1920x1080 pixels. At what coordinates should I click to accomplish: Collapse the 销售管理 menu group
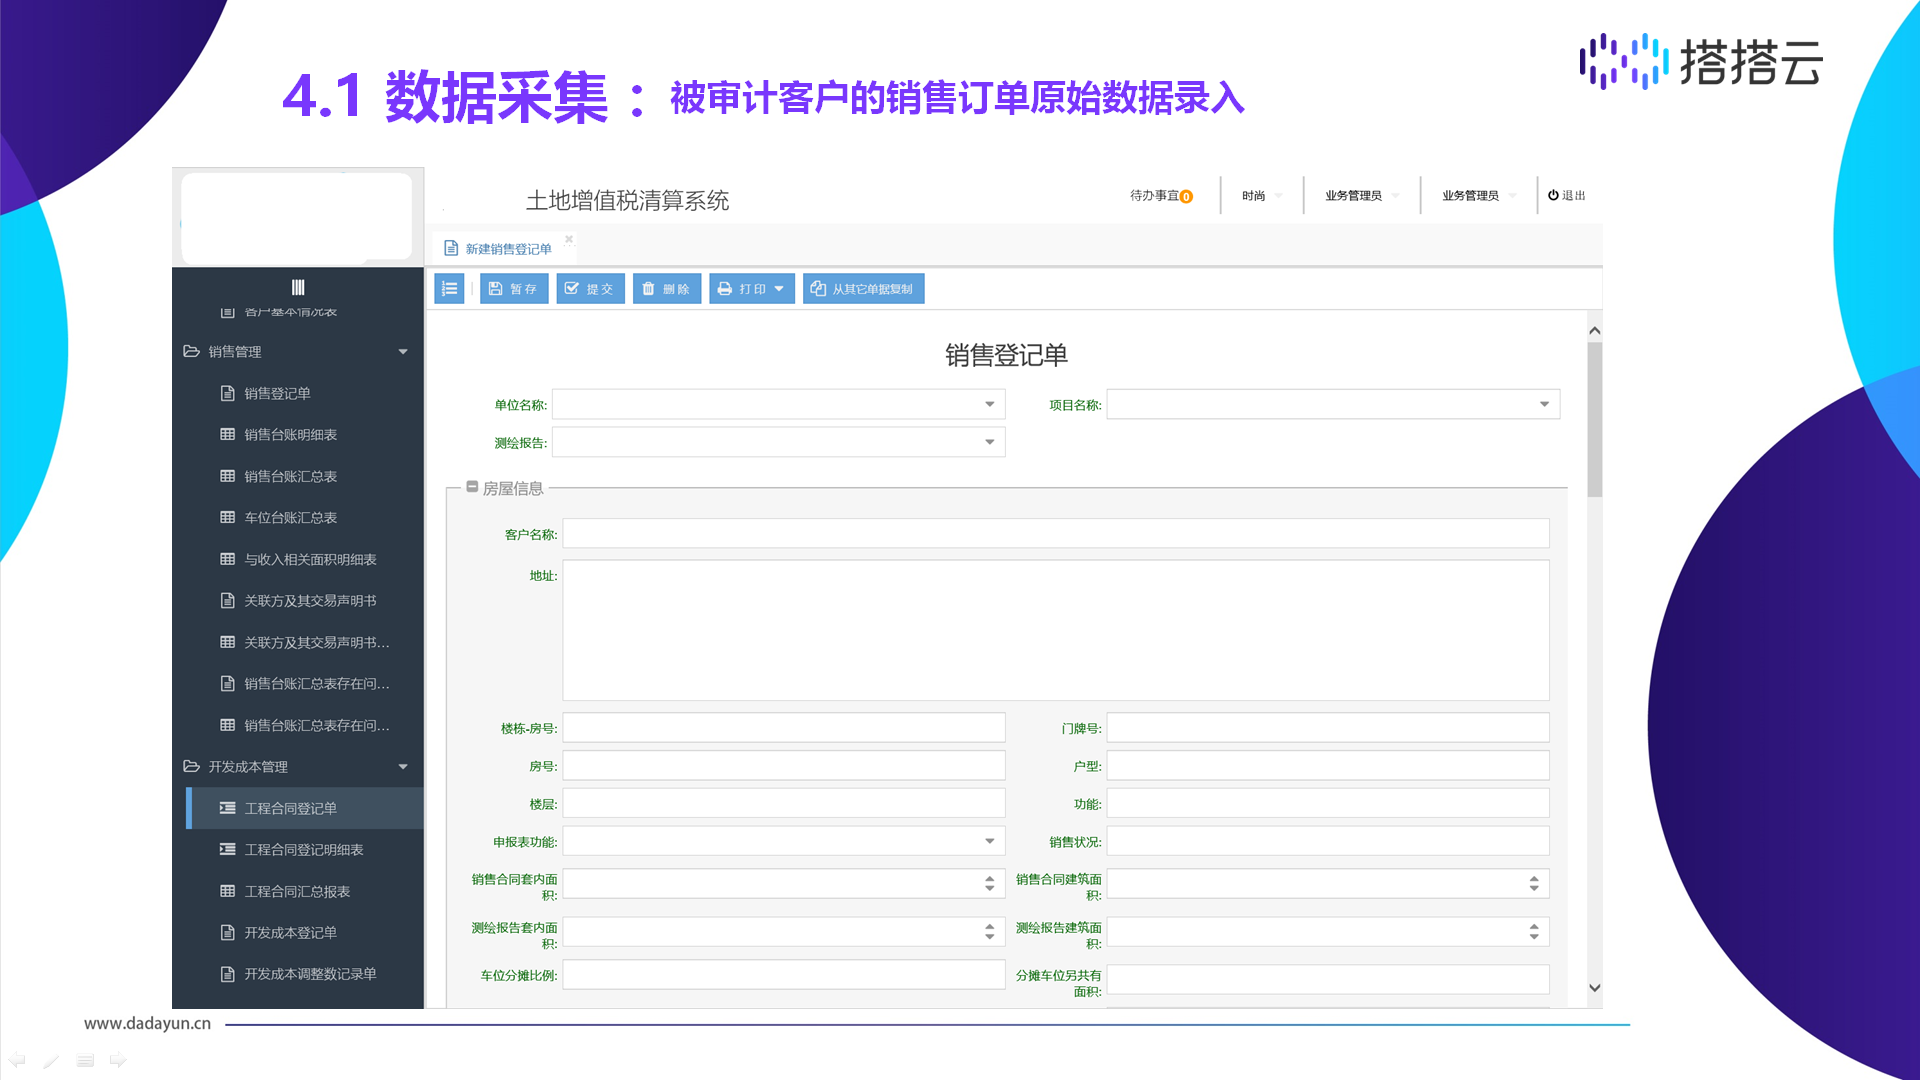(x=298, y=352)
